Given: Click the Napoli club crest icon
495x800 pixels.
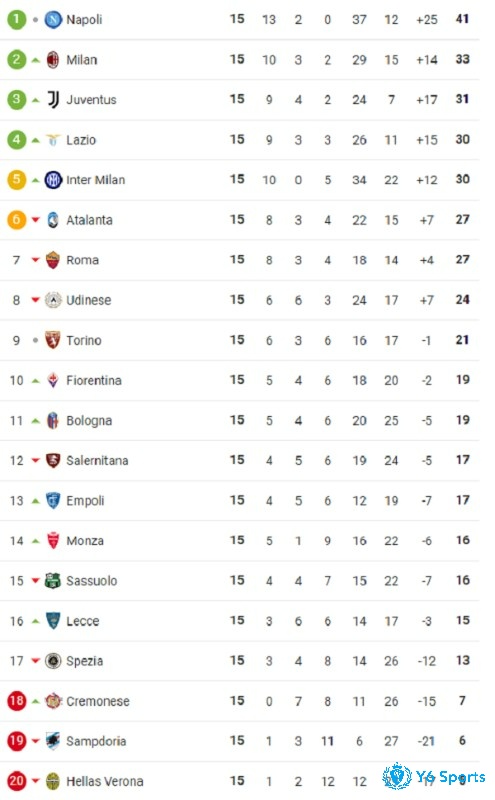Looking at the screenshot, I should pos(53,20).
